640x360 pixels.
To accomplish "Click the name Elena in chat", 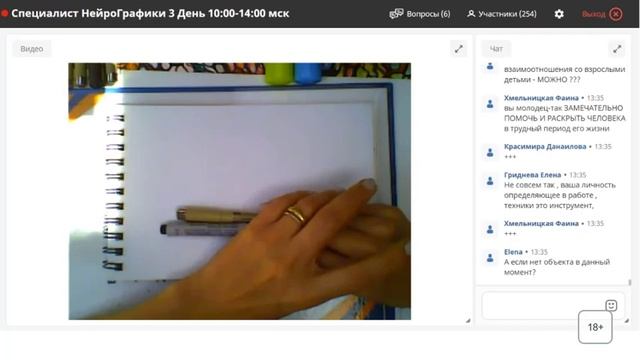I will [513, 252].
